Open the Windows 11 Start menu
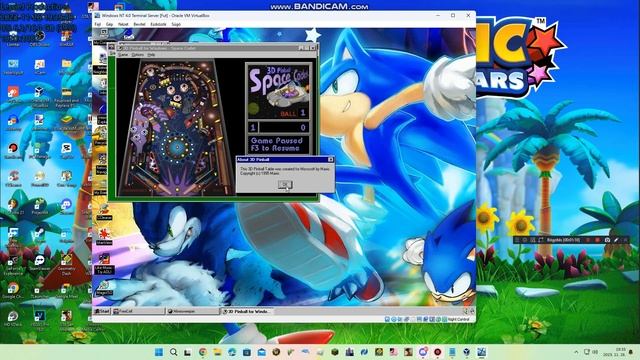The width and height of the screenshot is (640, 360). tap(159, 352)
